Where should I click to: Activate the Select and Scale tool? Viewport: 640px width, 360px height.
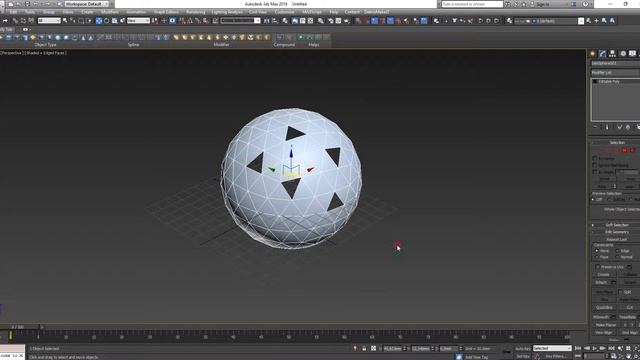(115, 20)
